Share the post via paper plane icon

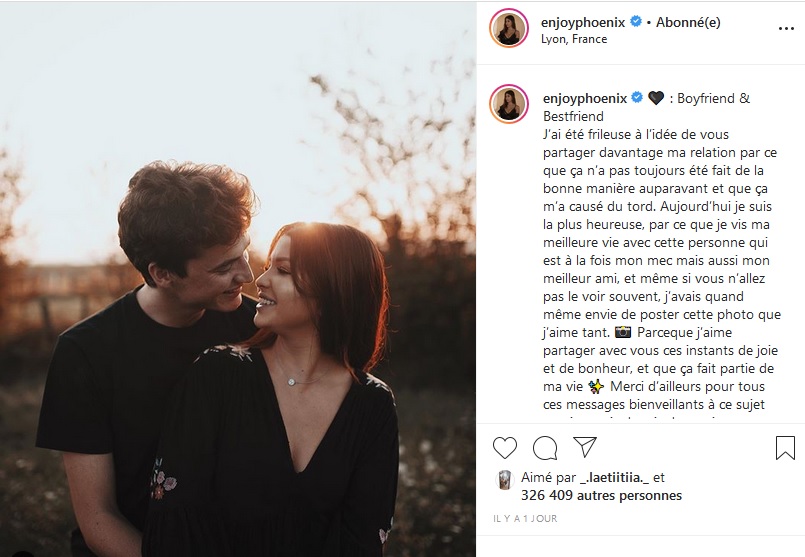tap(585, 446)
